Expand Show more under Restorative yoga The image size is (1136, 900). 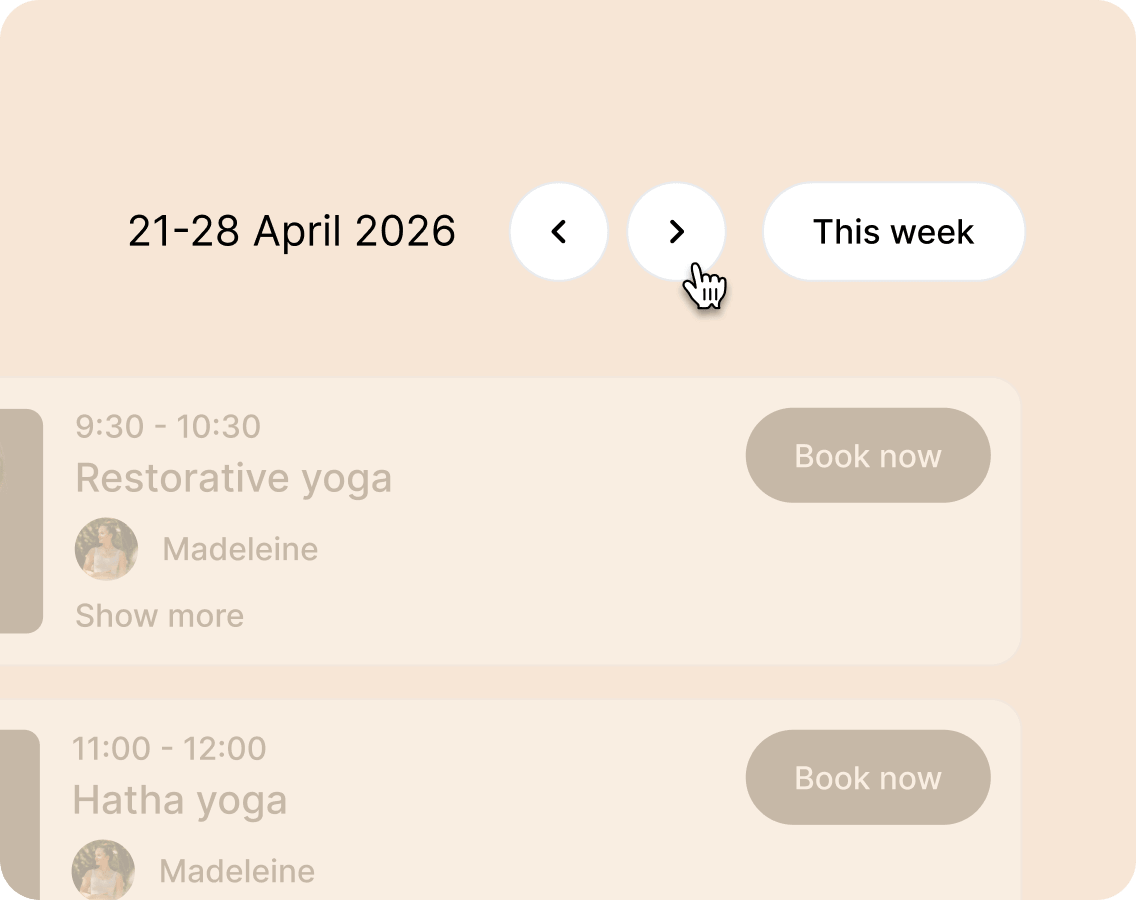click(x=159, y=616)
